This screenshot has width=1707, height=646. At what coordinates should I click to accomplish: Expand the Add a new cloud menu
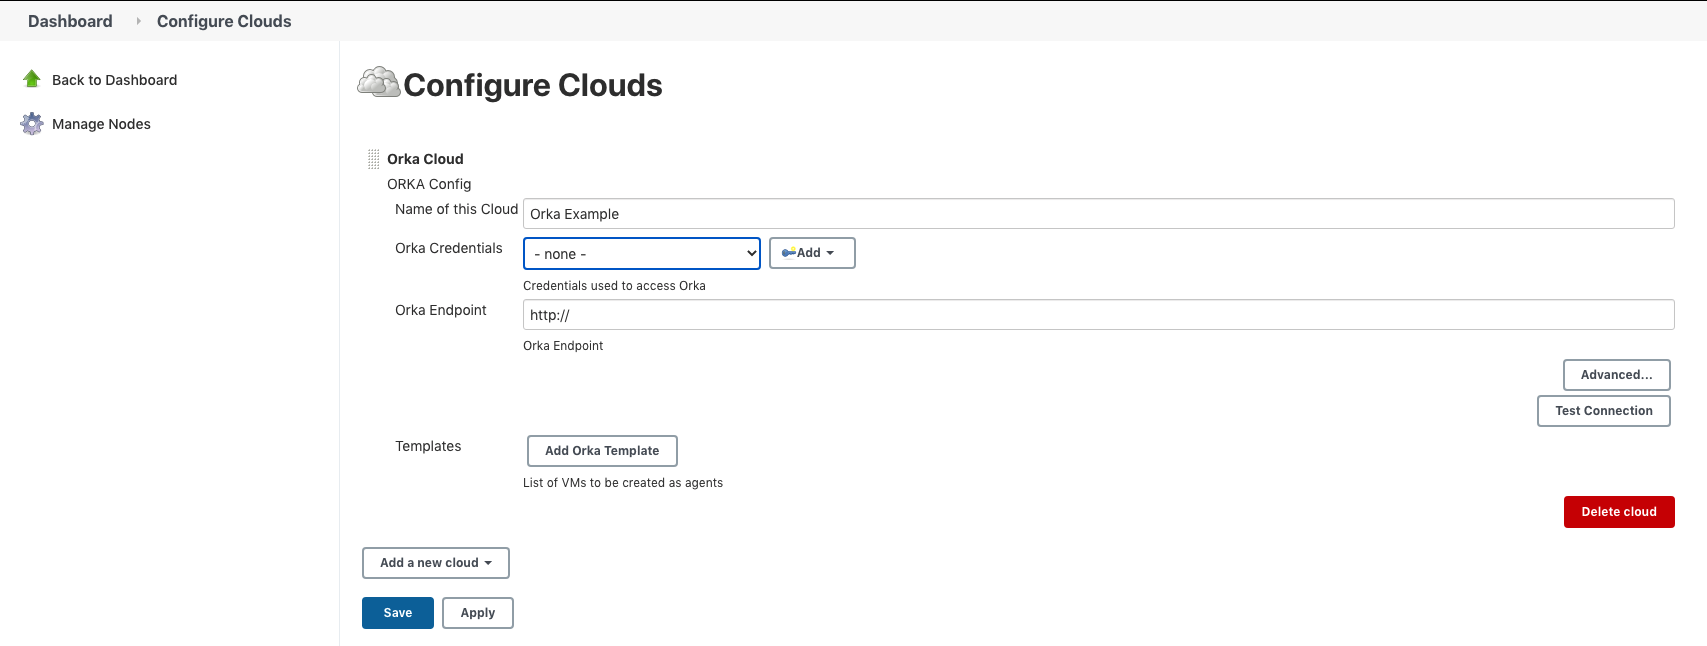pyautogui.click(x=436, y=563)
